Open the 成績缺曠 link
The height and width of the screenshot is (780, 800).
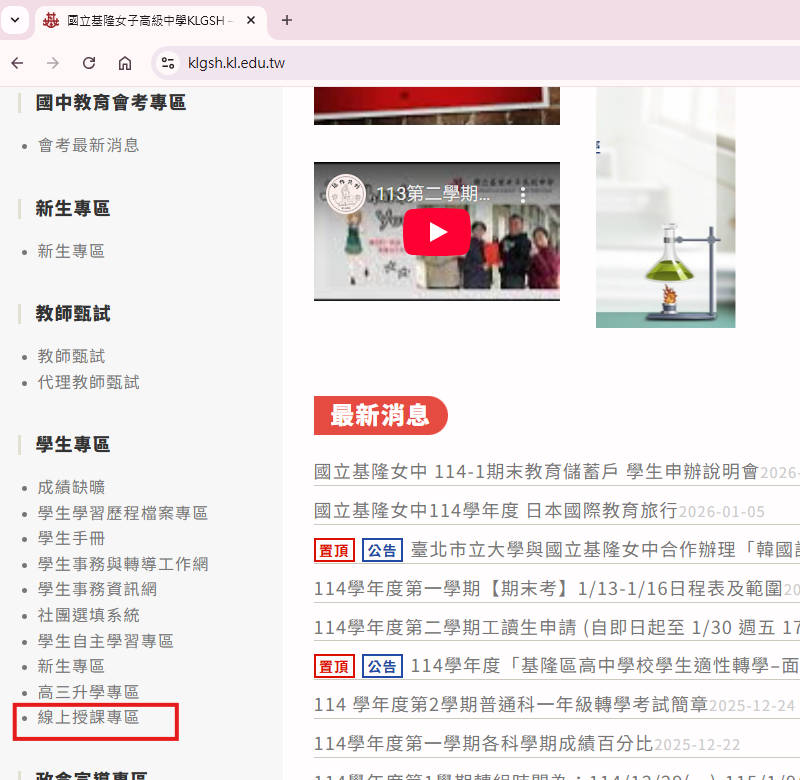[x=71, y=488]
